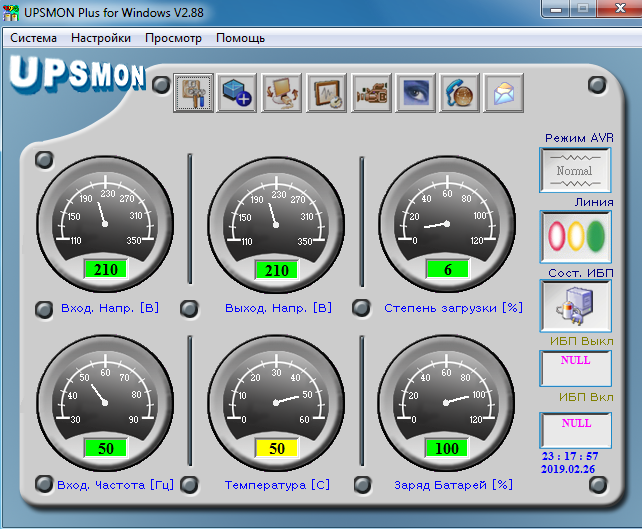Click the battery charge gauge dial

coord(446,403)
